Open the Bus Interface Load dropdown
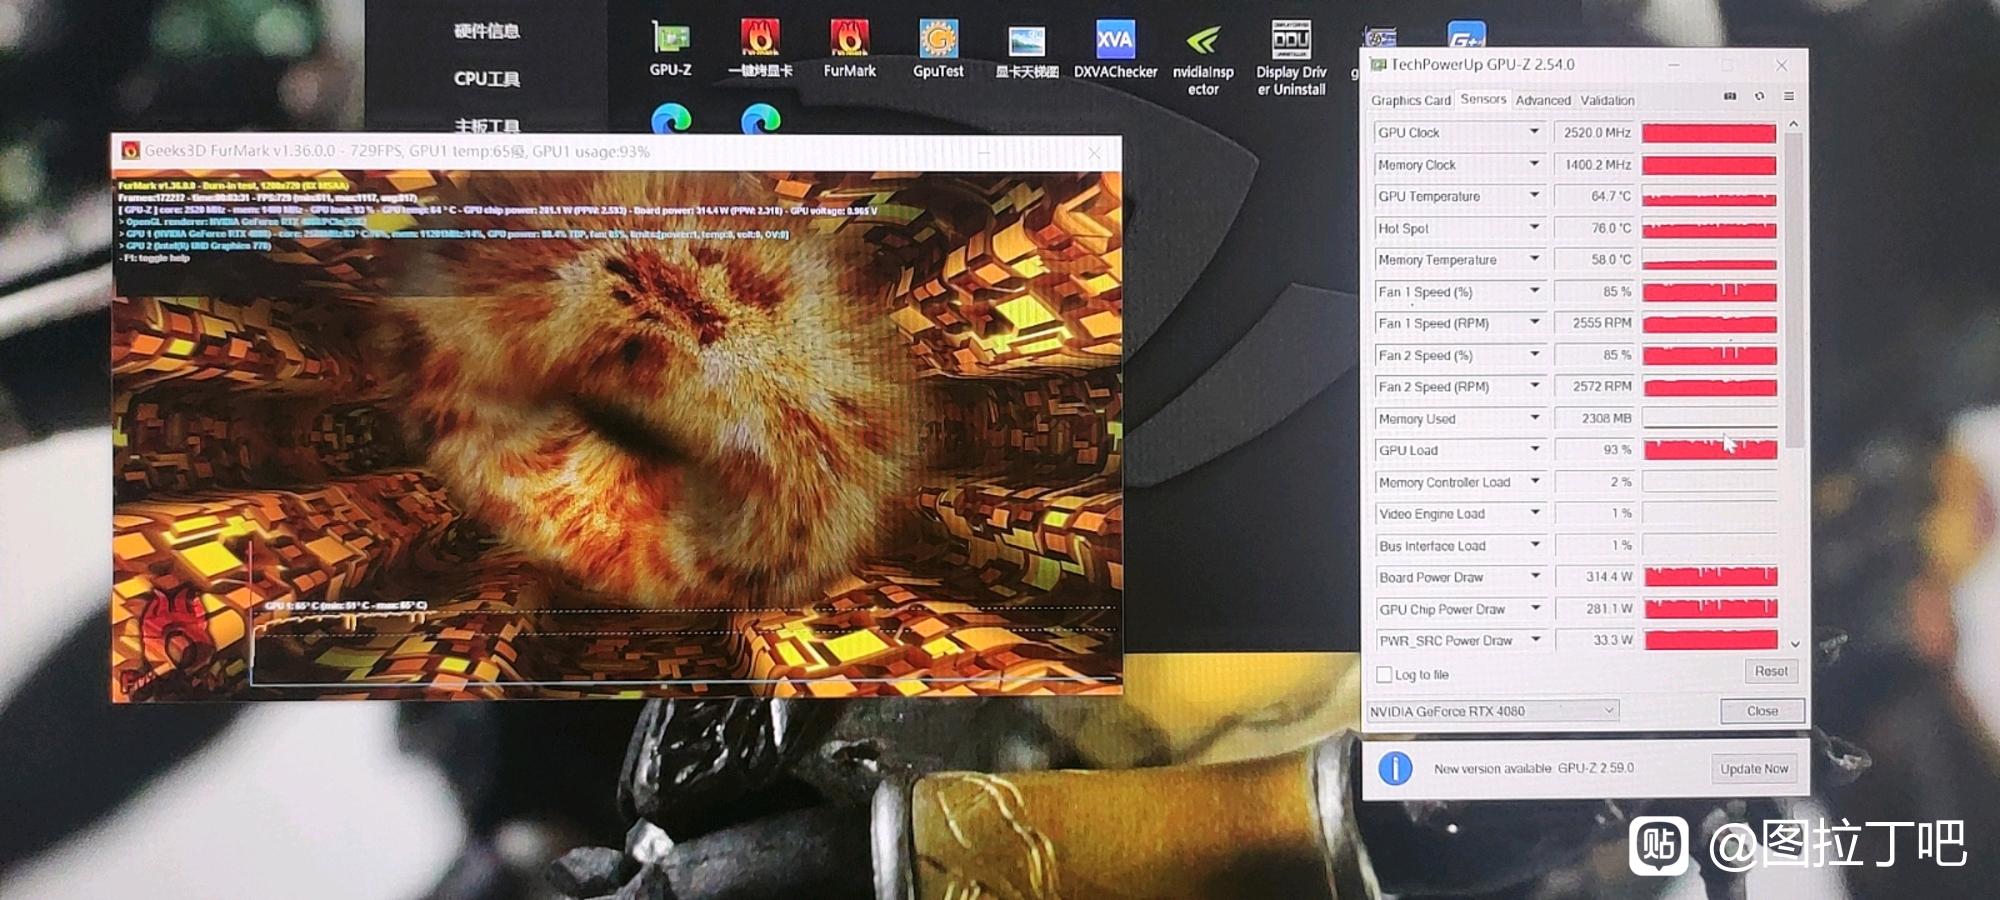Viewport: 2000px width, 900px height. click(1534, 545)
